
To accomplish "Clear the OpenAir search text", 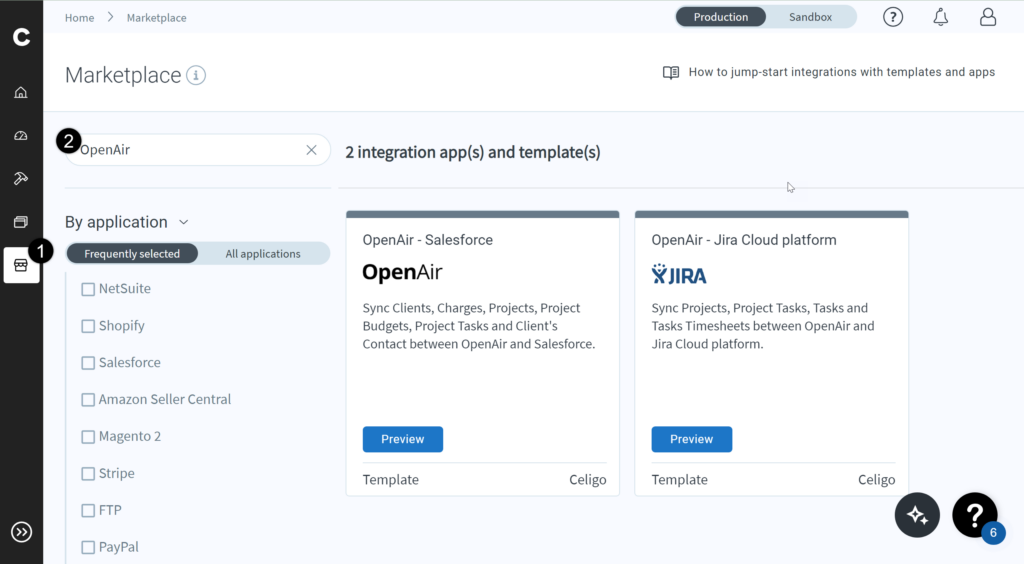I will click(311, 150).
